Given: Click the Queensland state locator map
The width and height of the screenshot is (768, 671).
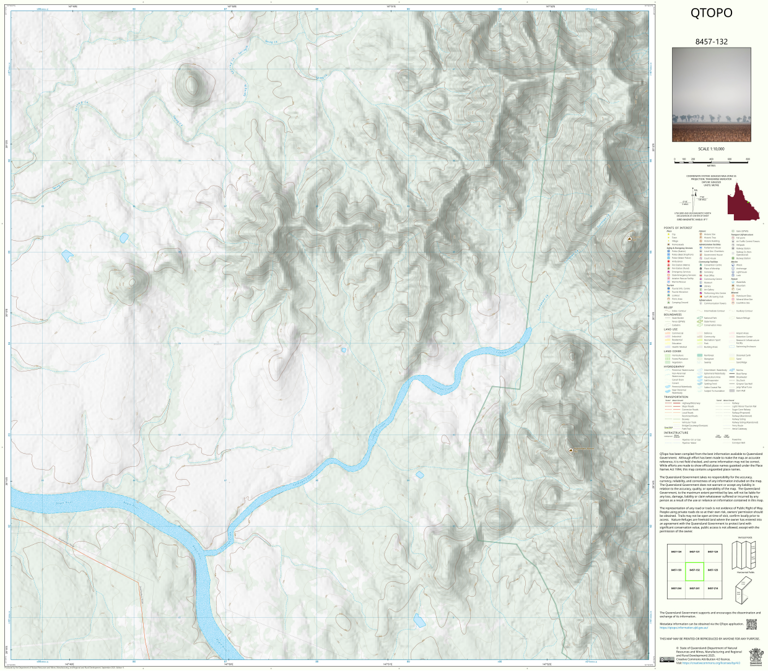Looking at the screenshot, I should (x=743, y=202).
